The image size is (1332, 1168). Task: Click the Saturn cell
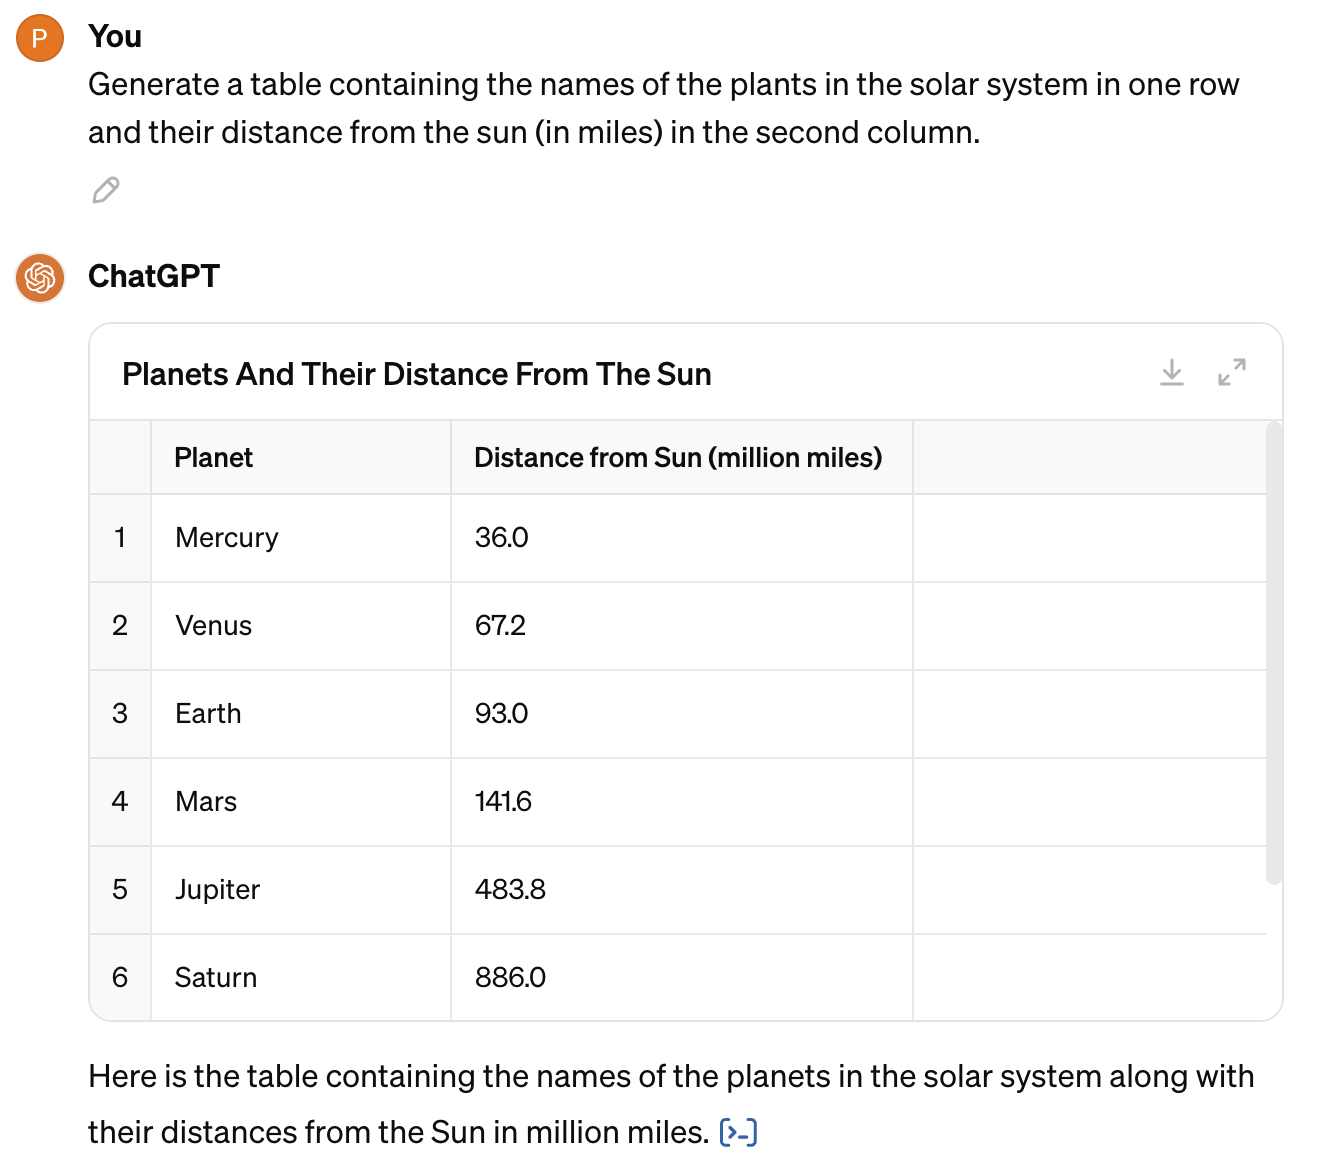[301, 978]
